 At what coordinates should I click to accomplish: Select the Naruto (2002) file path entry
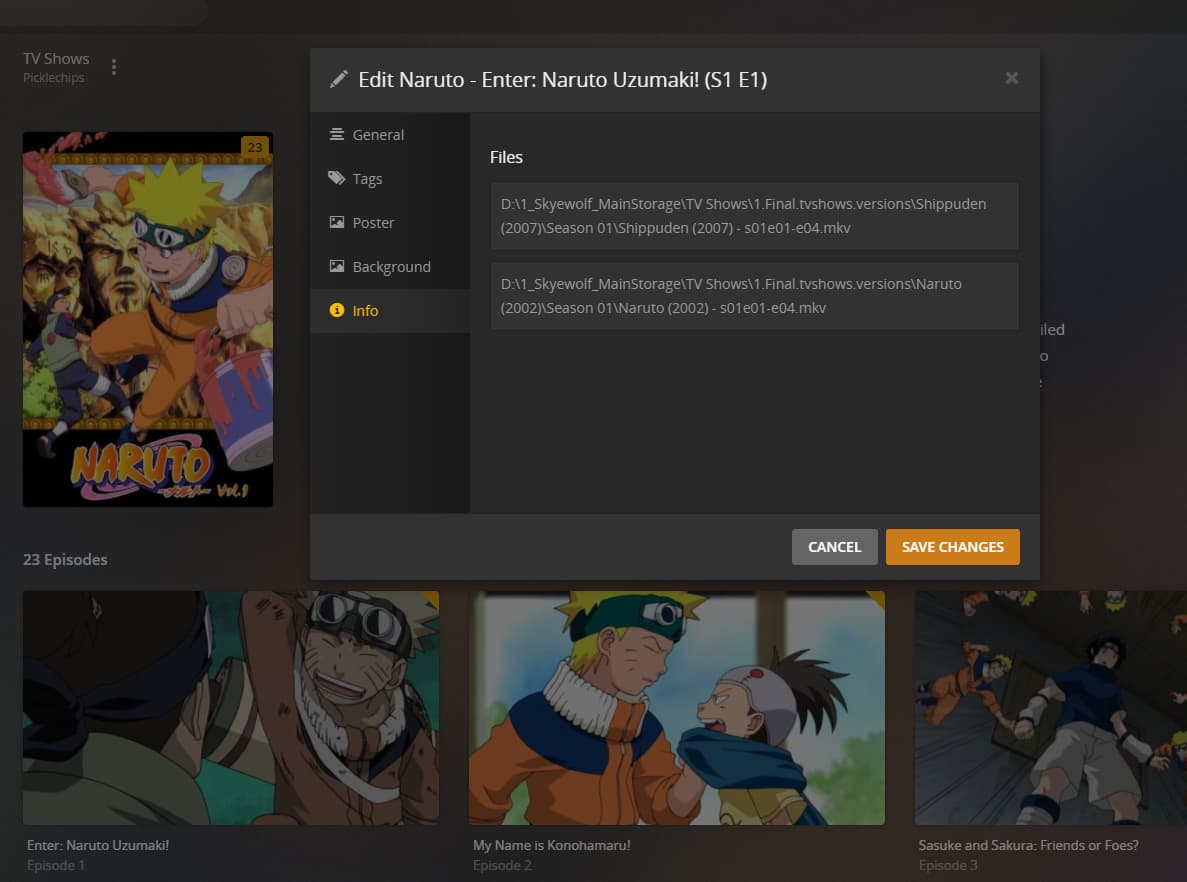[x=753, y=295]
